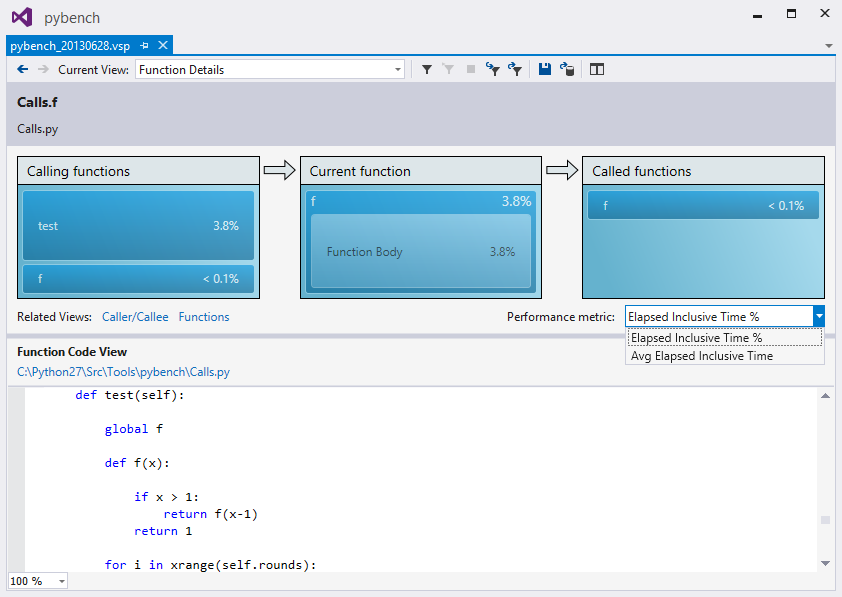Select the pybench_20130628.vsp document tab
Image resolution: width=842 pixels, height=597 pixels.
(x=70, y=46)
